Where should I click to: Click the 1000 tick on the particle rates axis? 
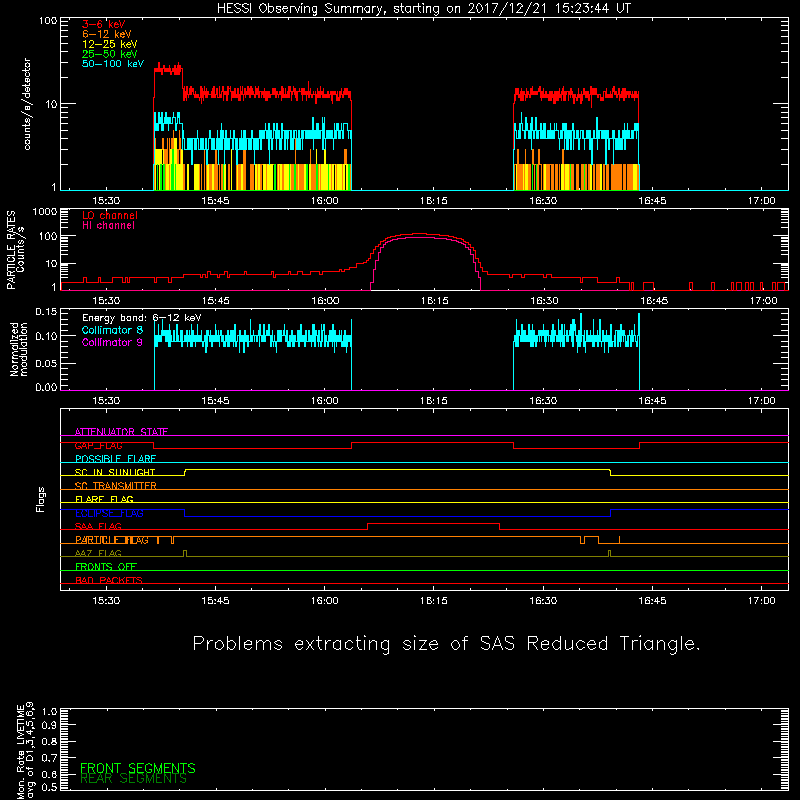(45, 211)
